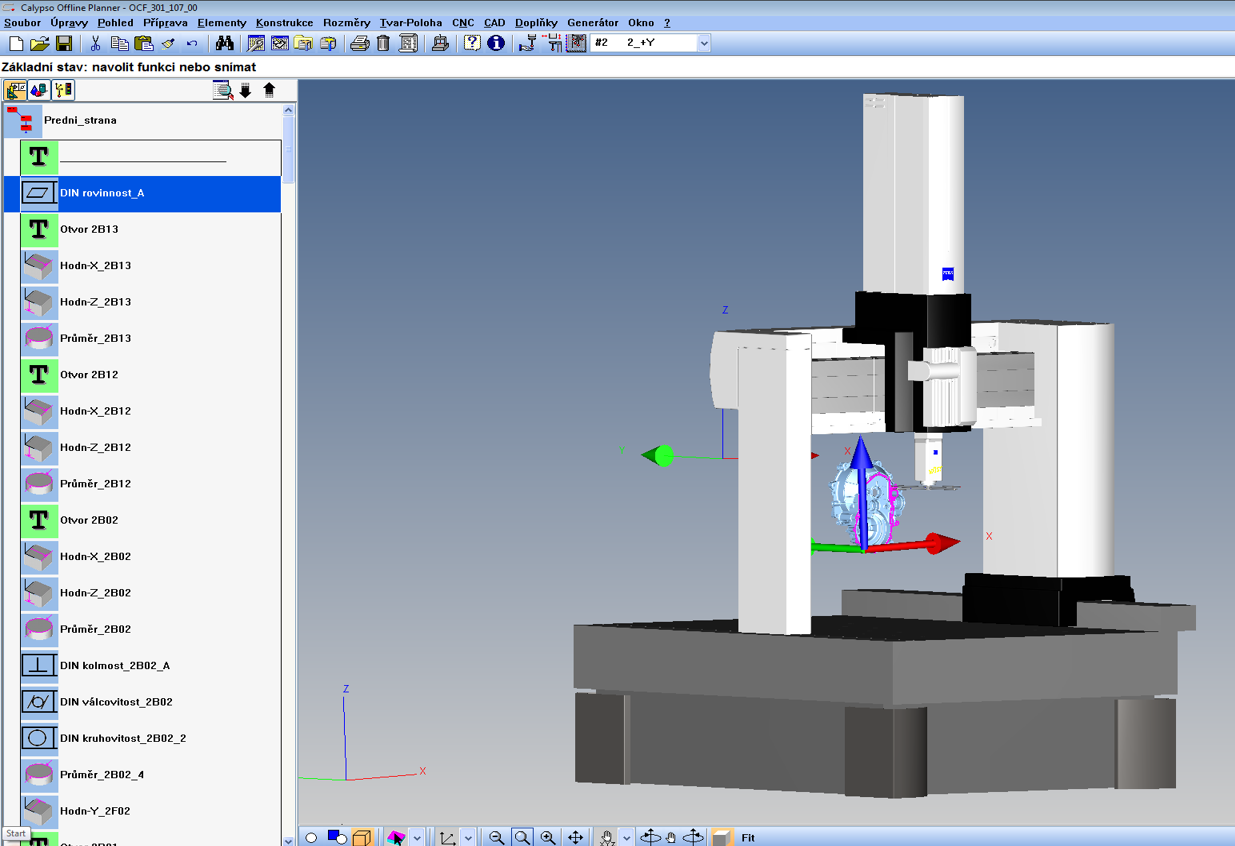1235x846 pixels.
Task: Click the magnifier list search icon
Action: click(x=223, y=90)
